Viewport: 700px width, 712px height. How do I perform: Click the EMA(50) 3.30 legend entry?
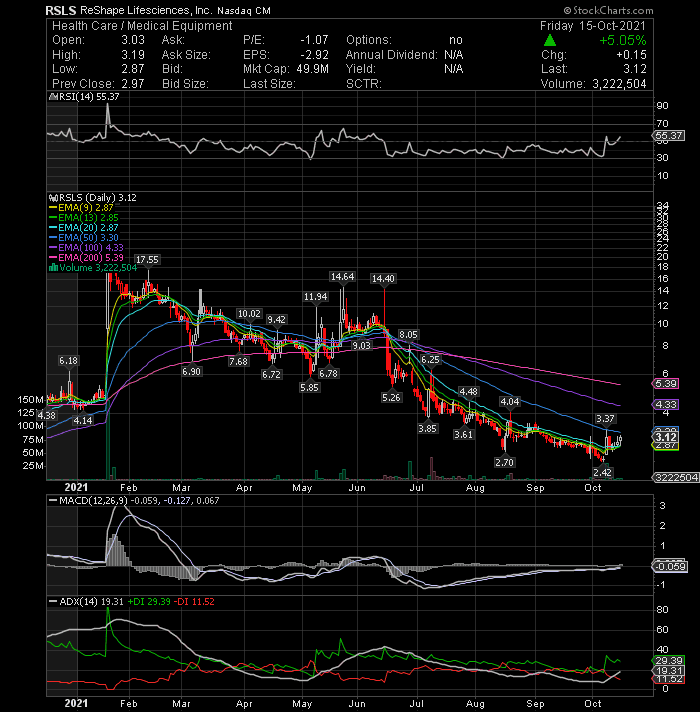point(84,237)
